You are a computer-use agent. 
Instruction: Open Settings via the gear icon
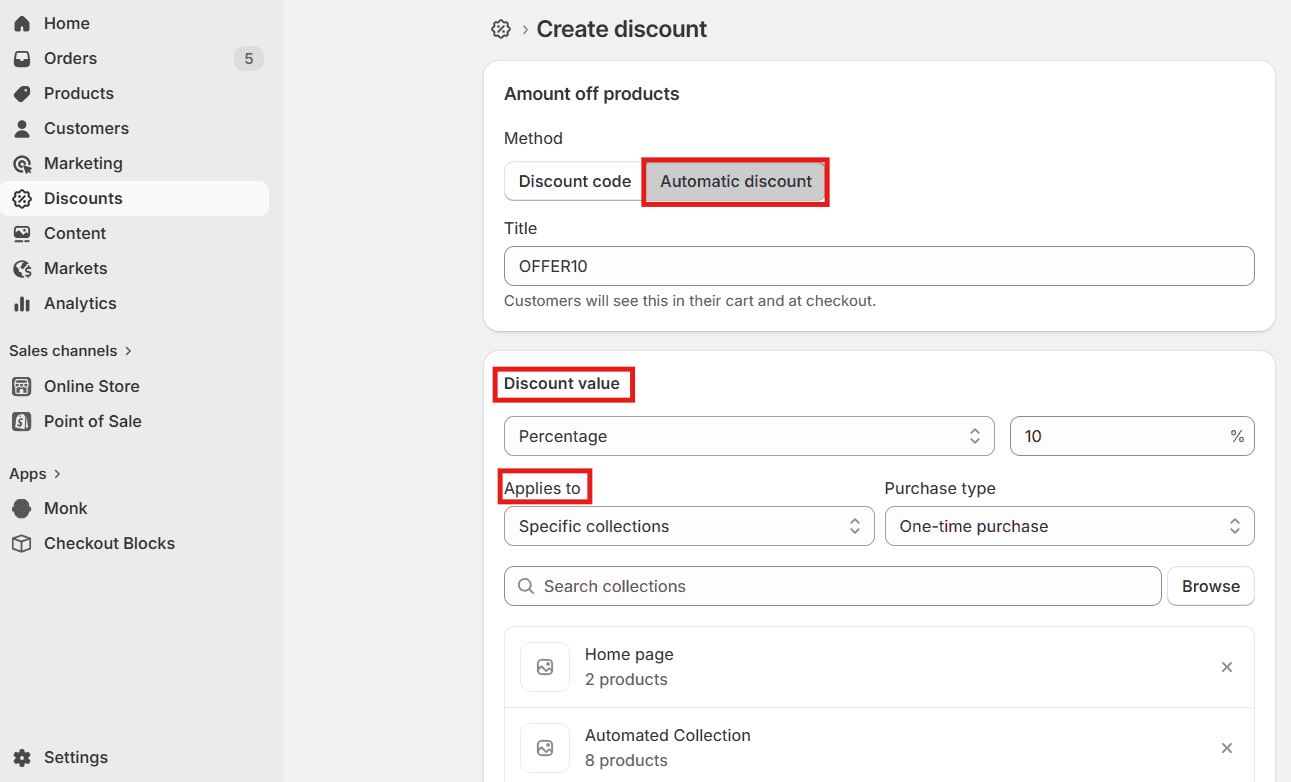tap(22, 757)
